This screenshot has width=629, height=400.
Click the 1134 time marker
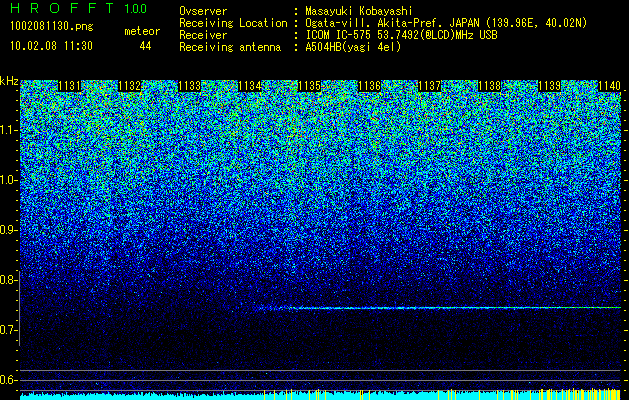pyautogui.click(x=250, y=86)
